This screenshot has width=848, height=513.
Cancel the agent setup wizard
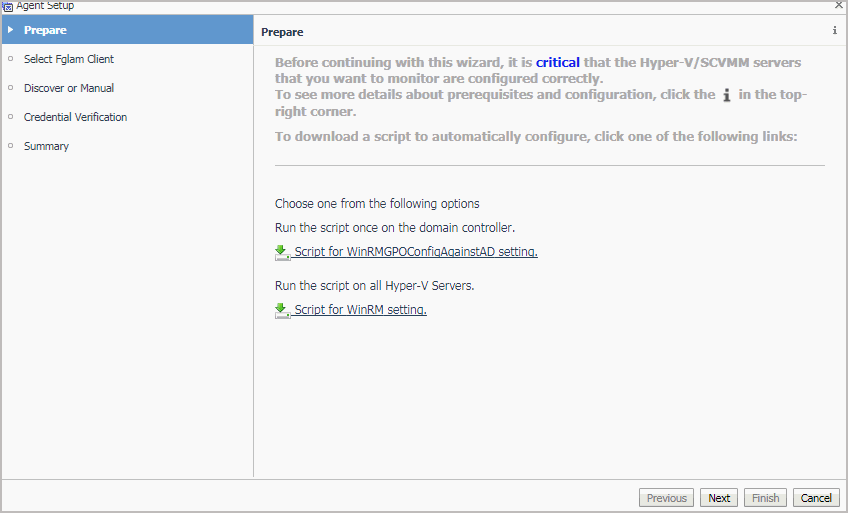[x=816, y=498]
